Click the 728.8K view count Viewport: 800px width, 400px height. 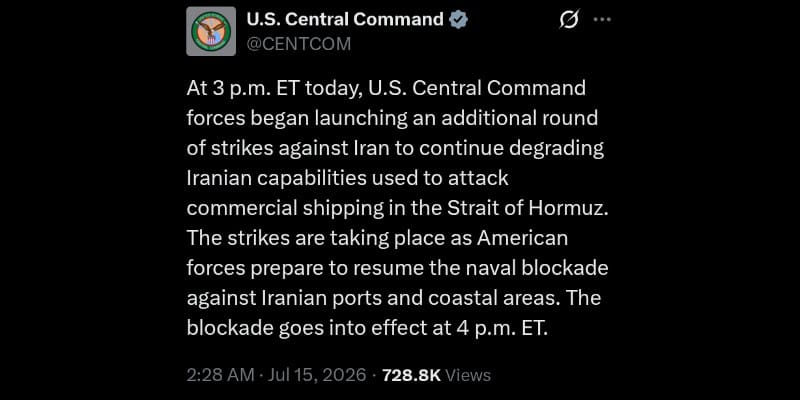pos(411,375)
